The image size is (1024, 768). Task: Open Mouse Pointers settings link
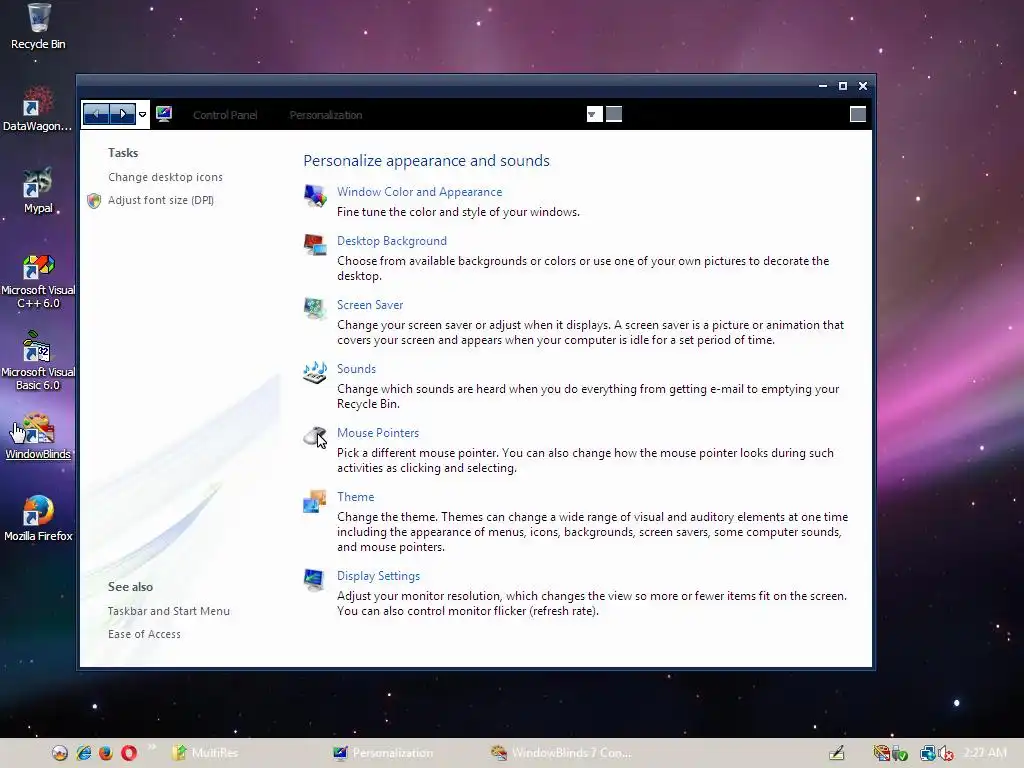pos(377,433)
